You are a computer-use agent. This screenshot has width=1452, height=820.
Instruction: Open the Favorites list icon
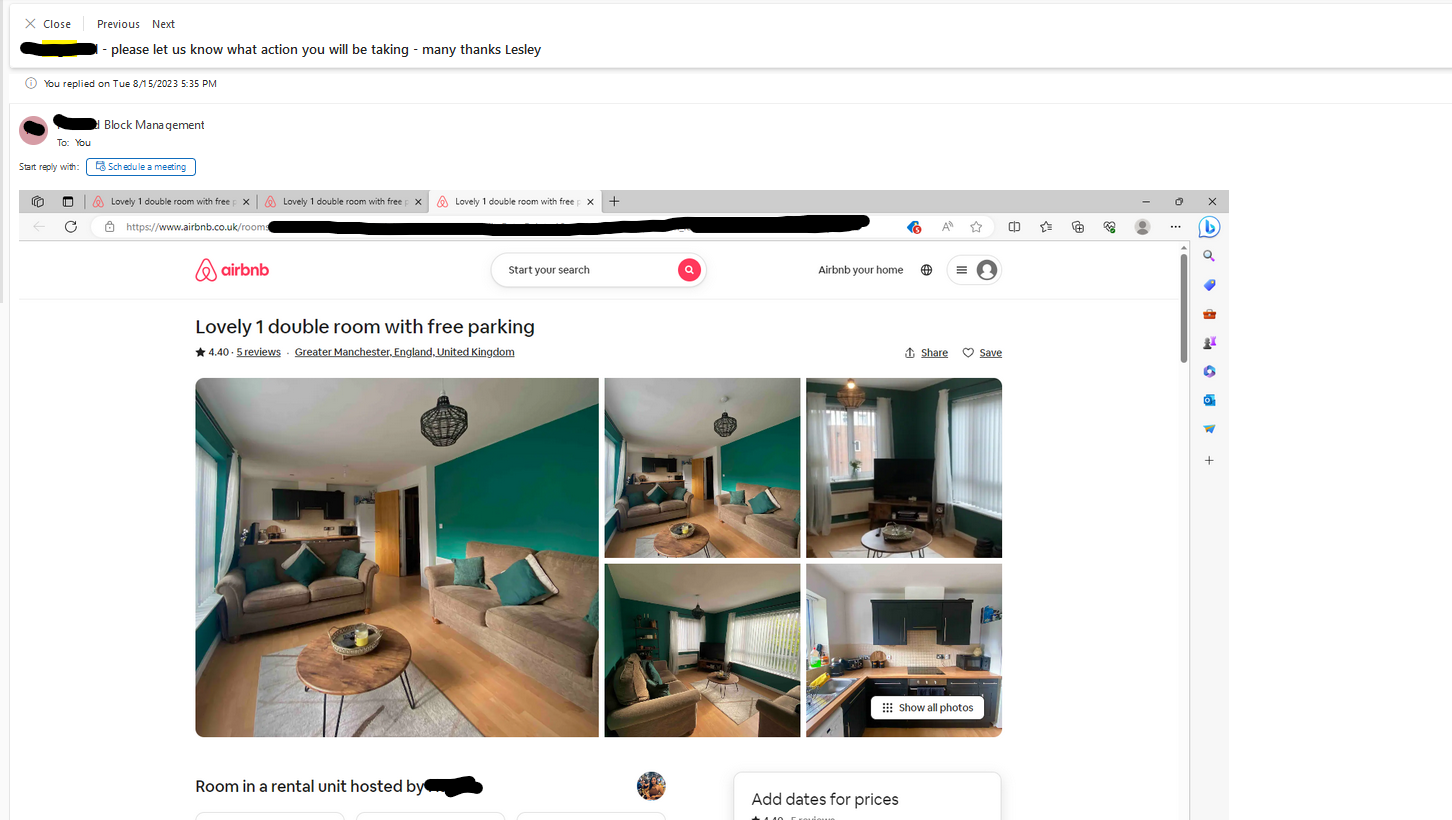pyautogui.click(x=1046, y=227)
